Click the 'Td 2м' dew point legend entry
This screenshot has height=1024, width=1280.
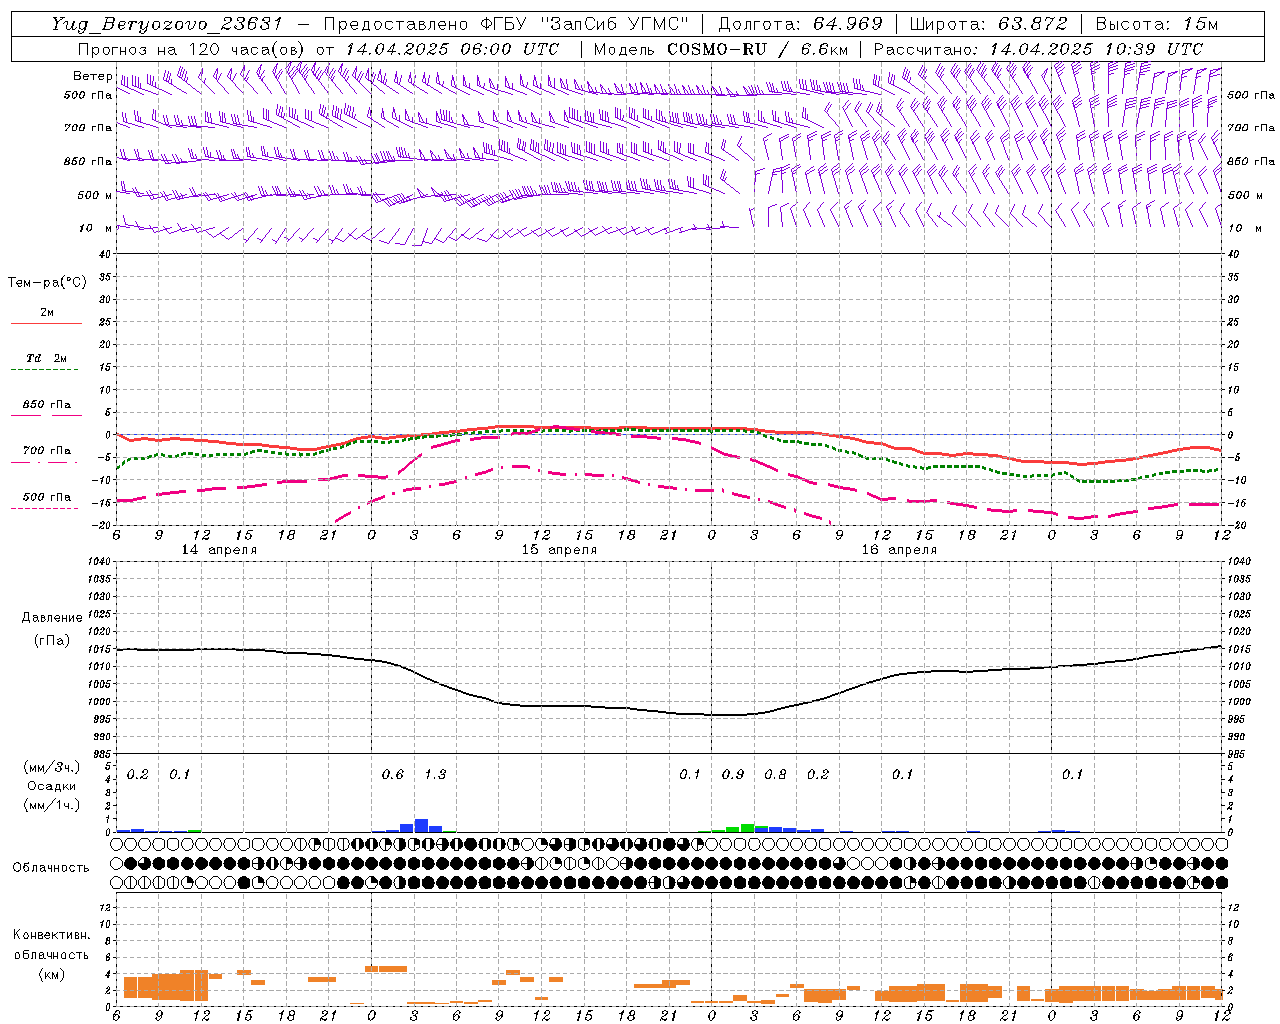pyautogui.click(x=47, y=358)
